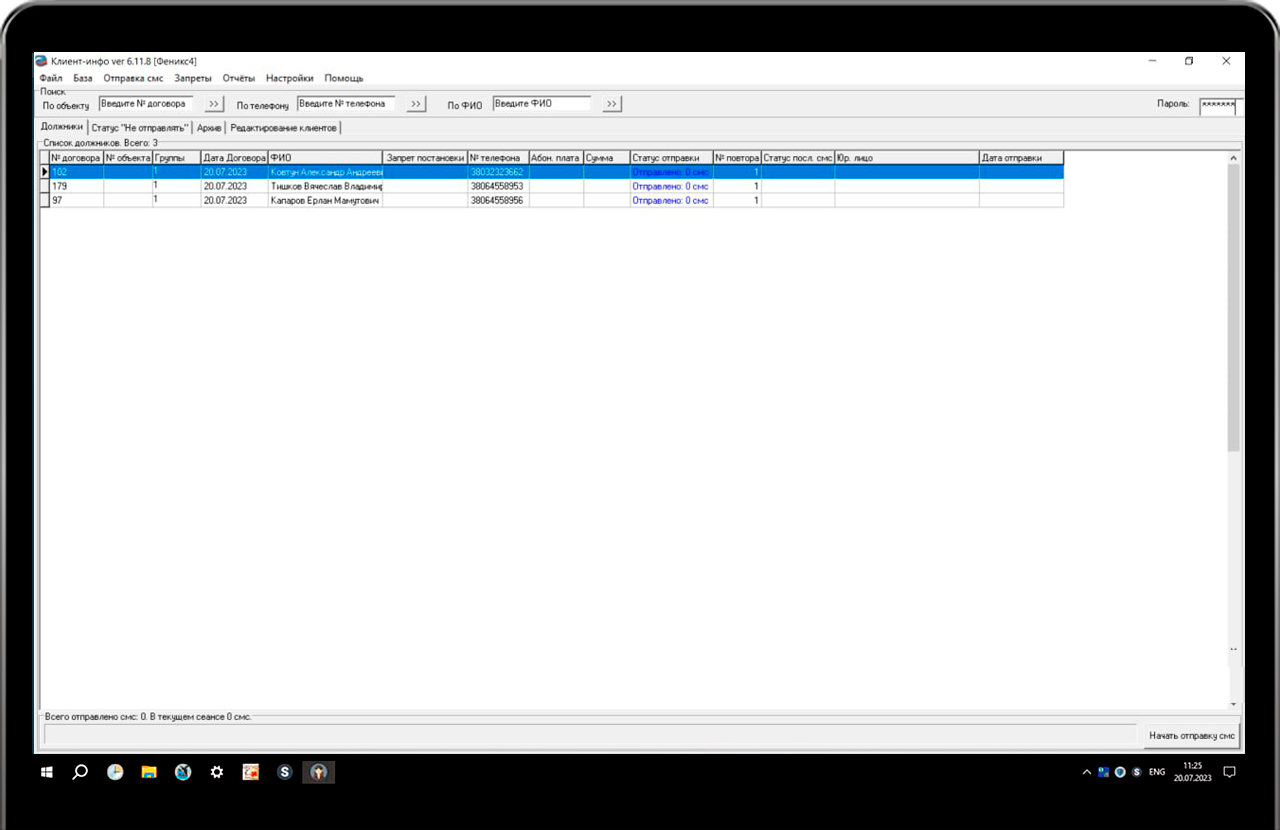Click the Введите ФИО search field

pos(541,104)
